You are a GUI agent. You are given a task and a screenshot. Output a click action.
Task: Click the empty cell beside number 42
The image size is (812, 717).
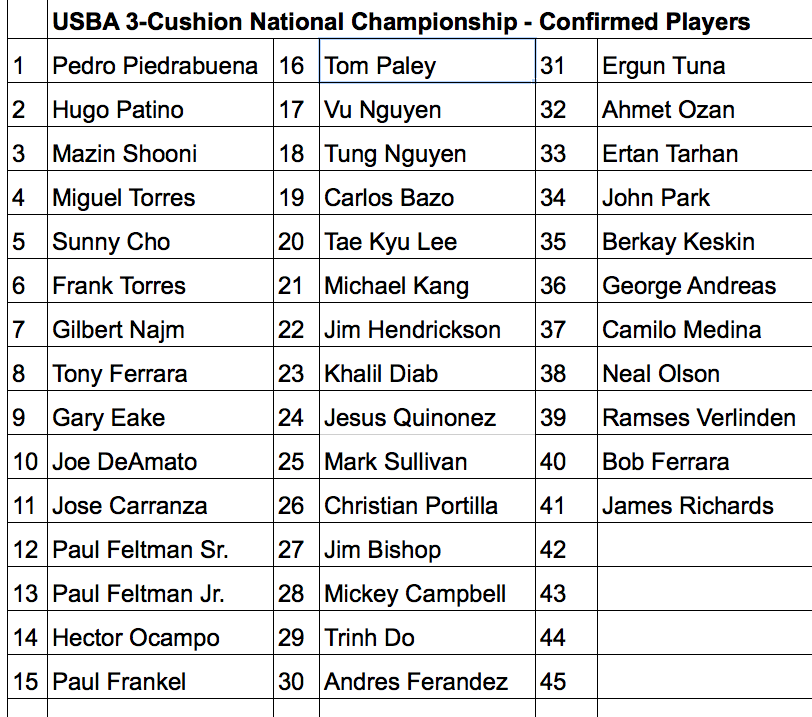(x=704, y=545)
